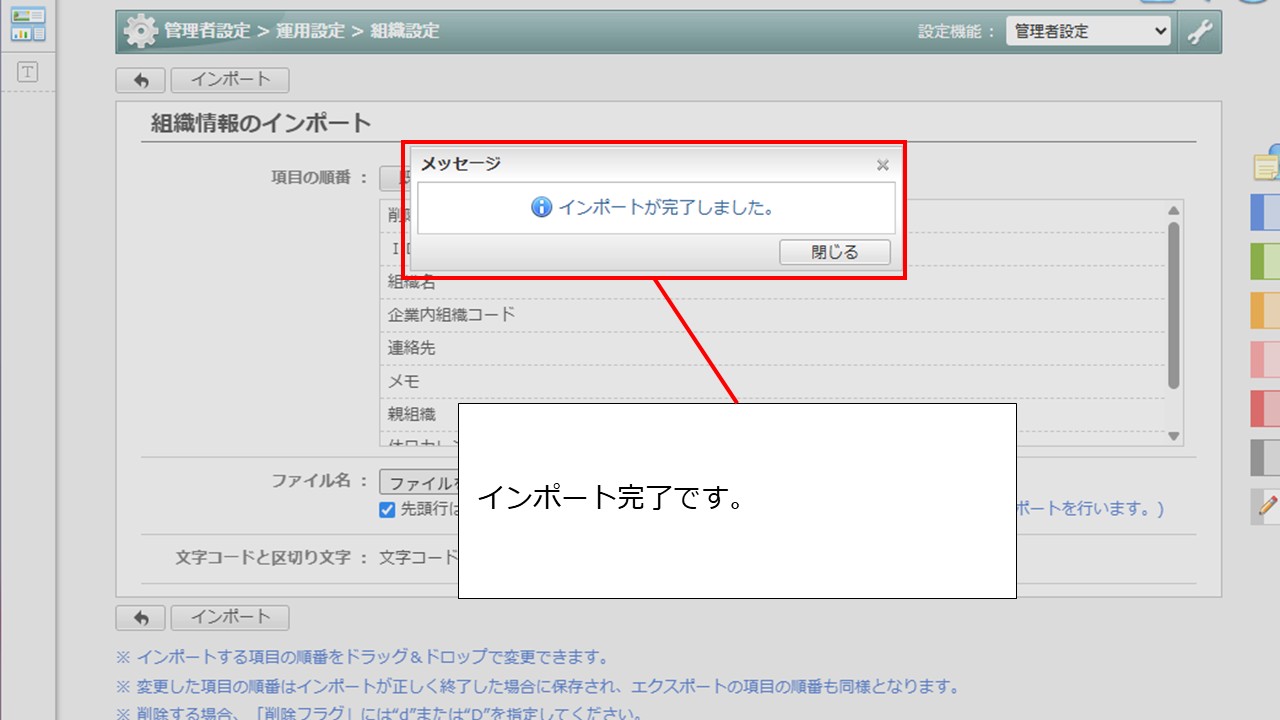Open the dashboard layout icon in left sidebar
The image size is (1280, 720).
(x=28, y=25)
